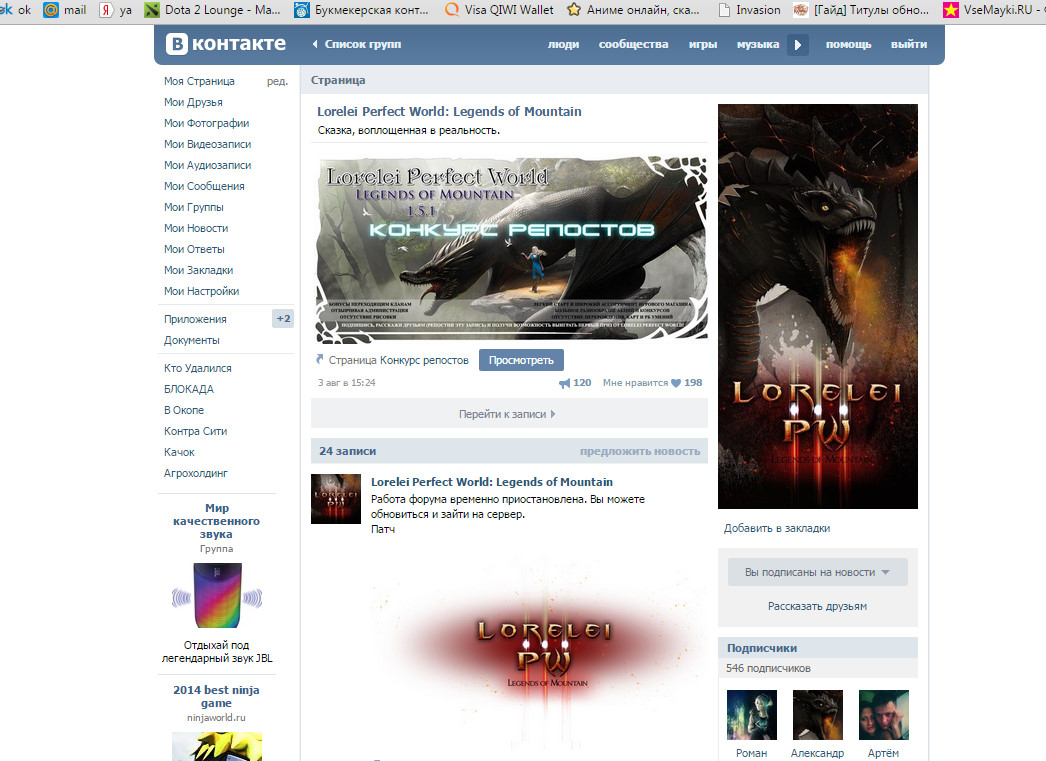Click Список групп back link
Screen dimensions: 1046x761
(363, 44)
